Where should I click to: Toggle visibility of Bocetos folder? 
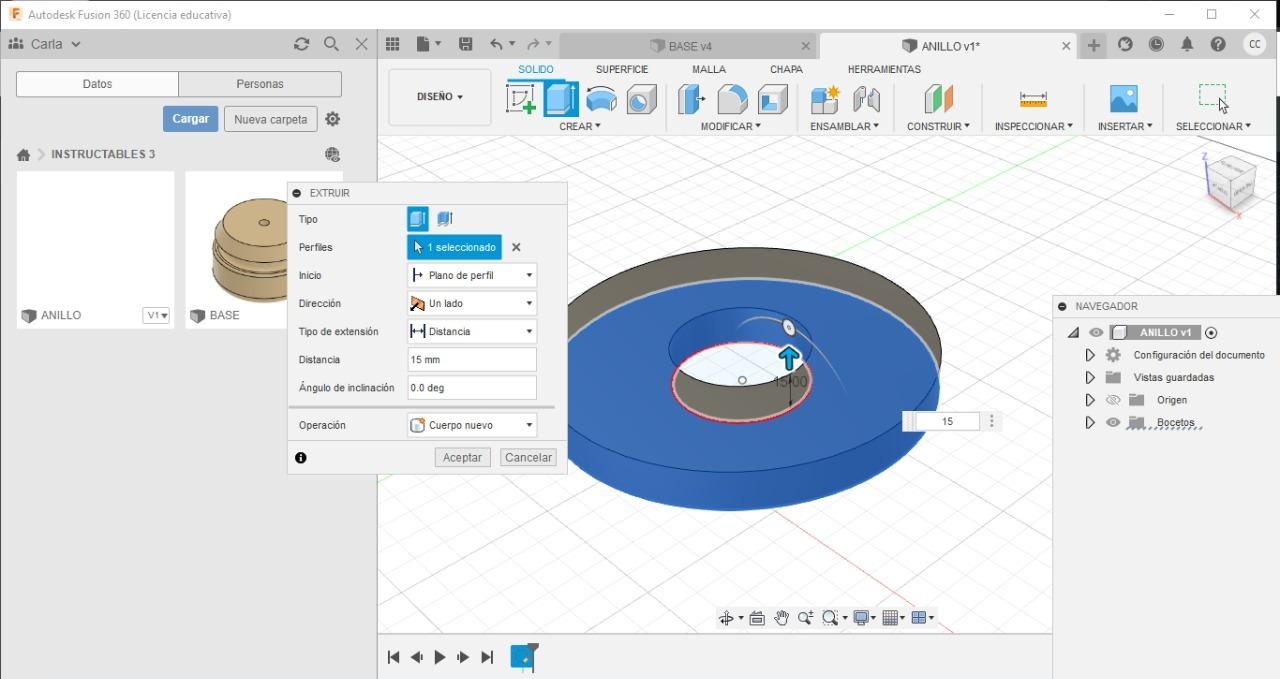pyautogui.click(x=1113, y=422)
